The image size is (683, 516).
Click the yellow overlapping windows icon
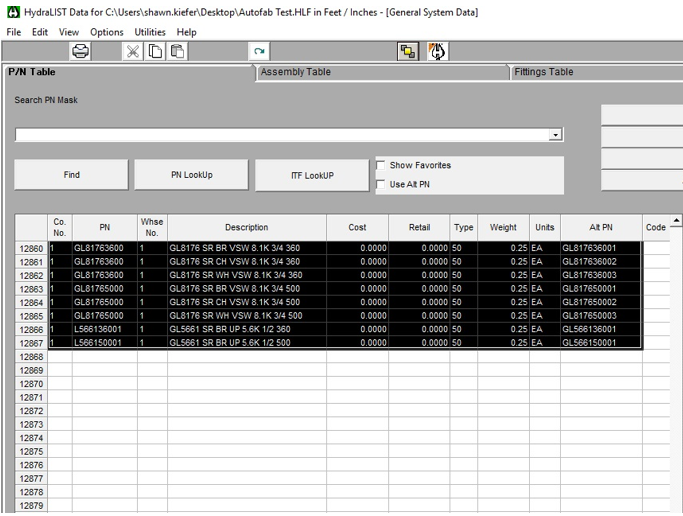408,51
